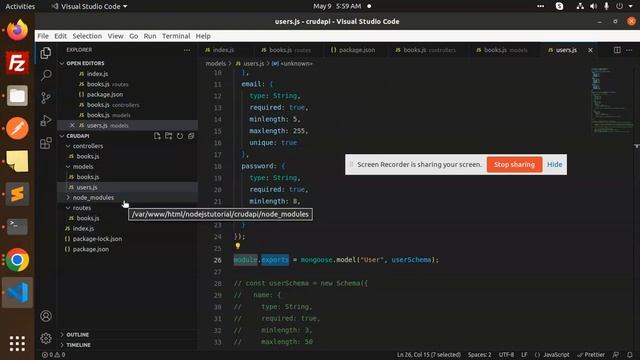
Task: Refresh the Explorer tree
Action: (180, 136)
